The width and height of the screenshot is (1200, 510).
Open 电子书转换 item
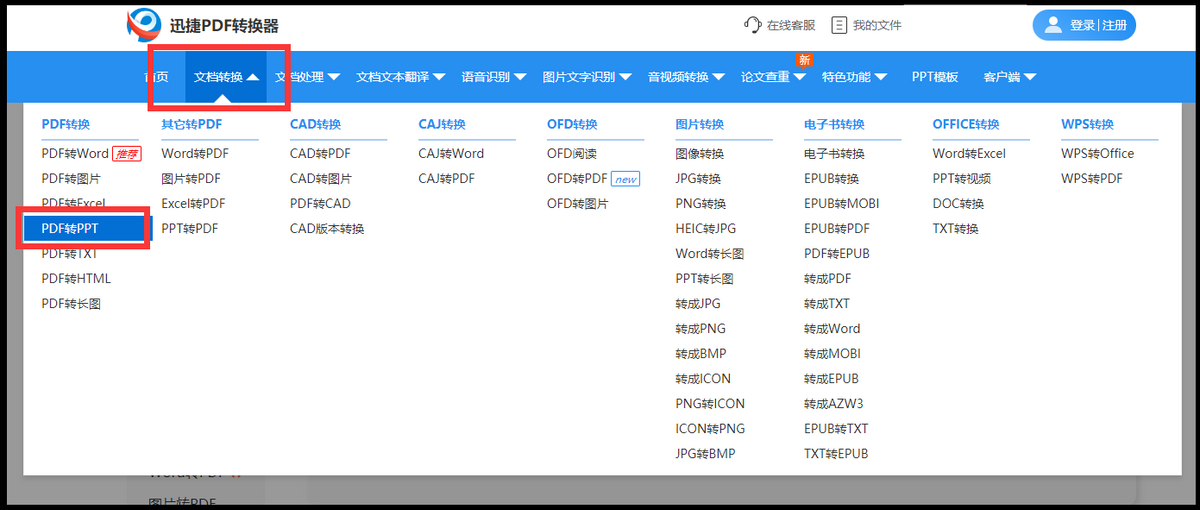[834, 154]
